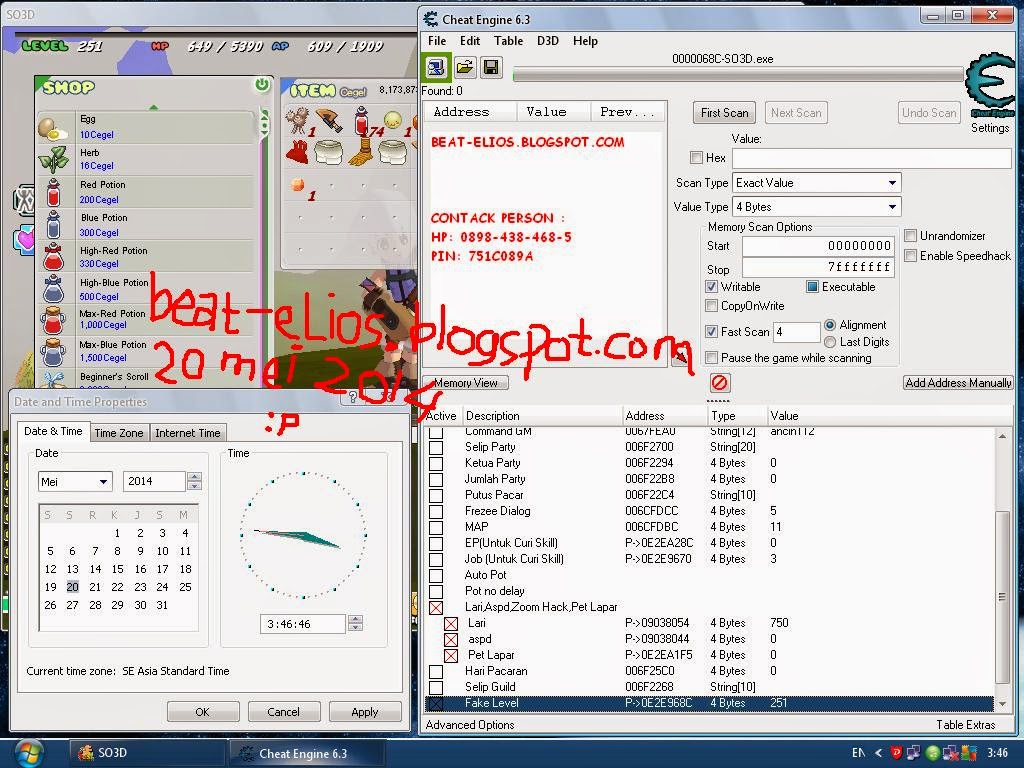Screen dimensions: 1024x768
Task: Open Table Extras
Action: 965,725
